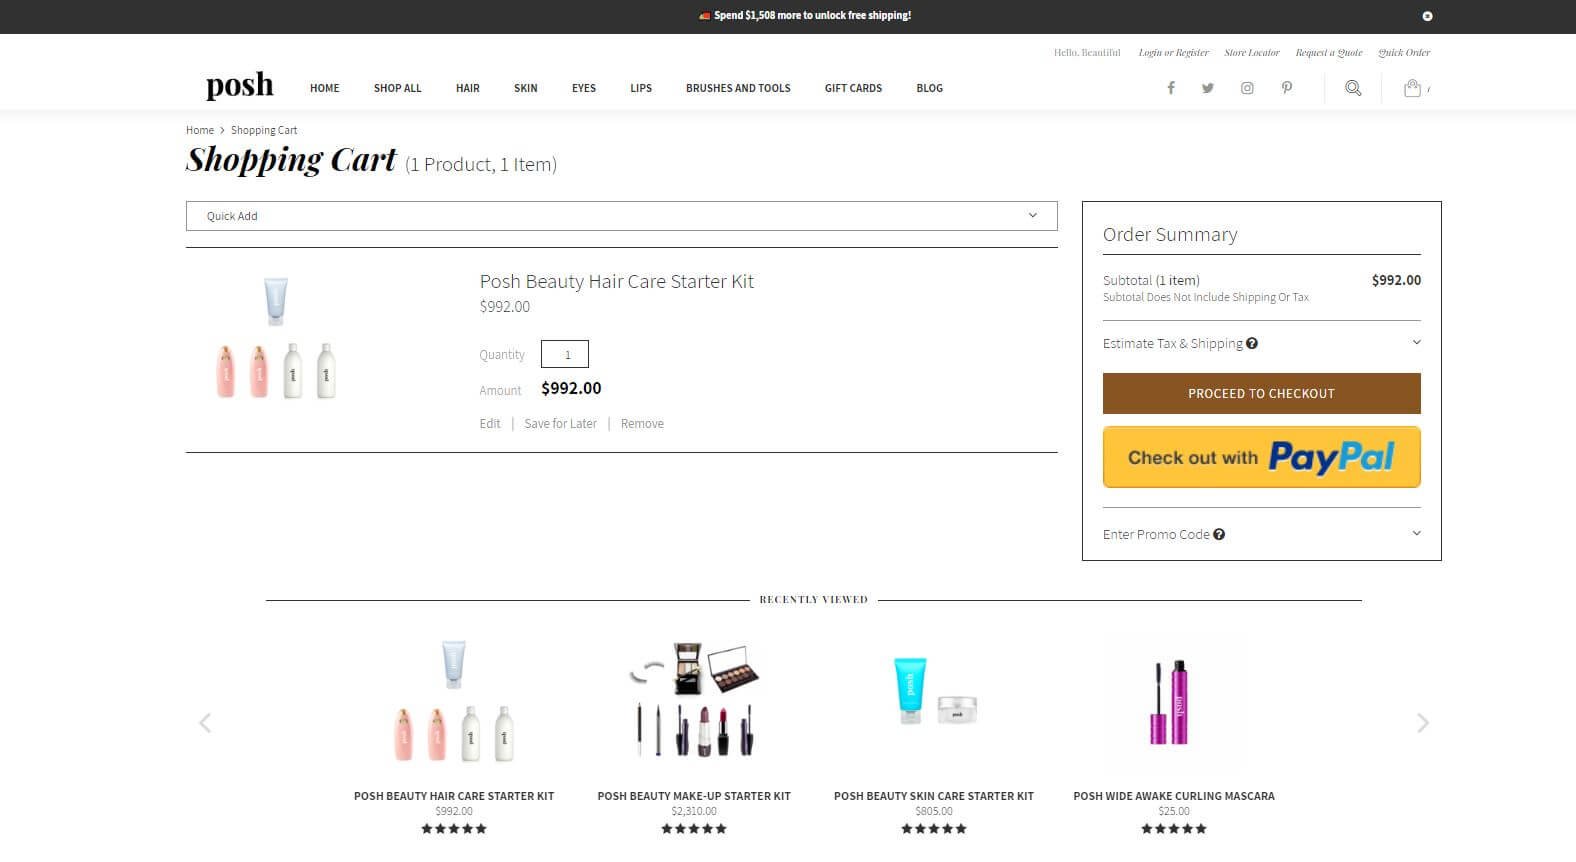Open the LIPS menu
Screen dimensions: 1576x862
(641, 88)
